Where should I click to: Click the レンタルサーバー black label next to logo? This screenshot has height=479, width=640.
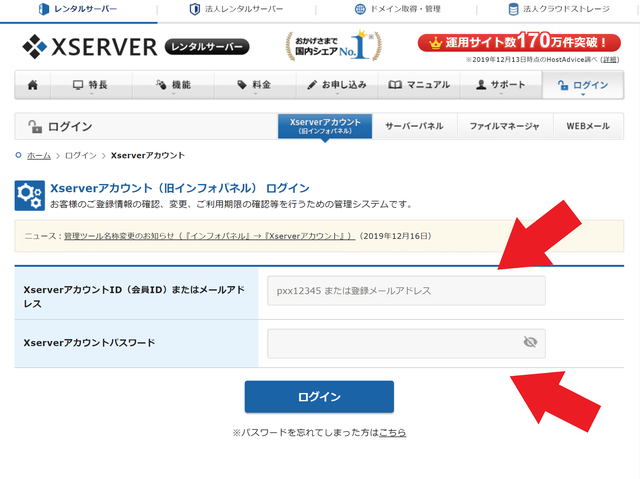pyautogui.click(x=207, y=47)
